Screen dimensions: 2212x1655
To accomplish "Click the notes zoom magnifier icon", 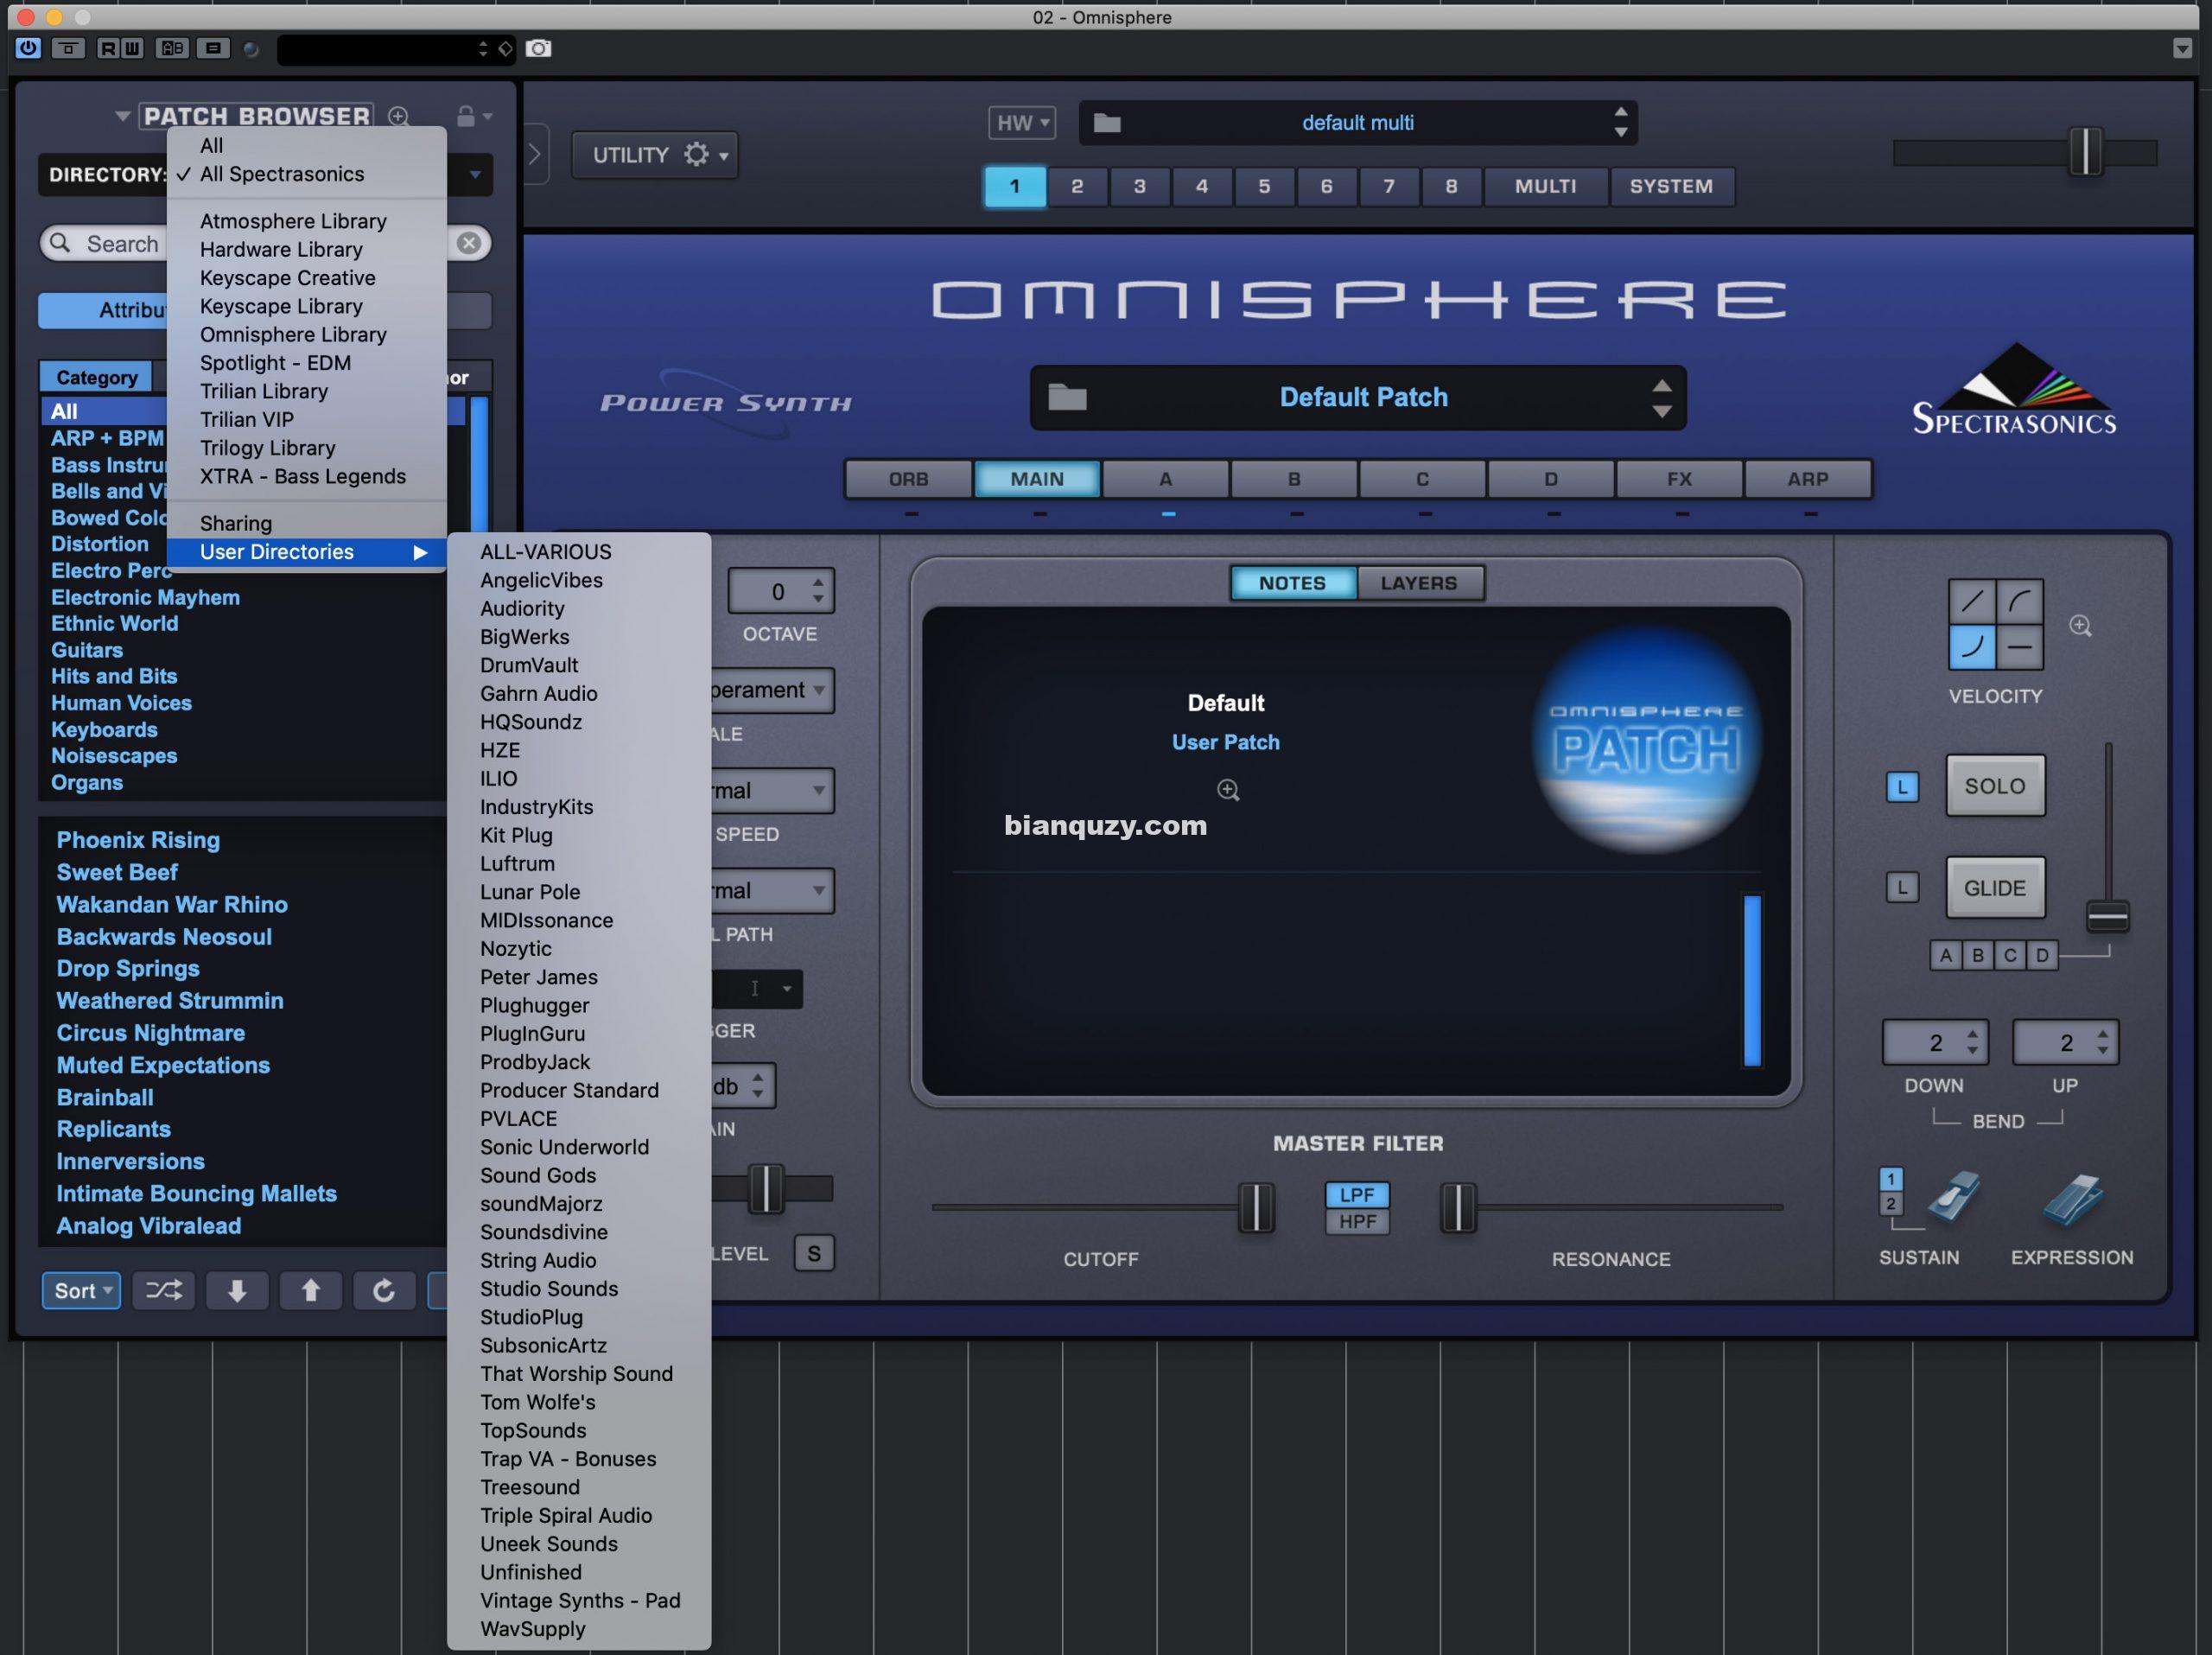I will click(1228, 791).
